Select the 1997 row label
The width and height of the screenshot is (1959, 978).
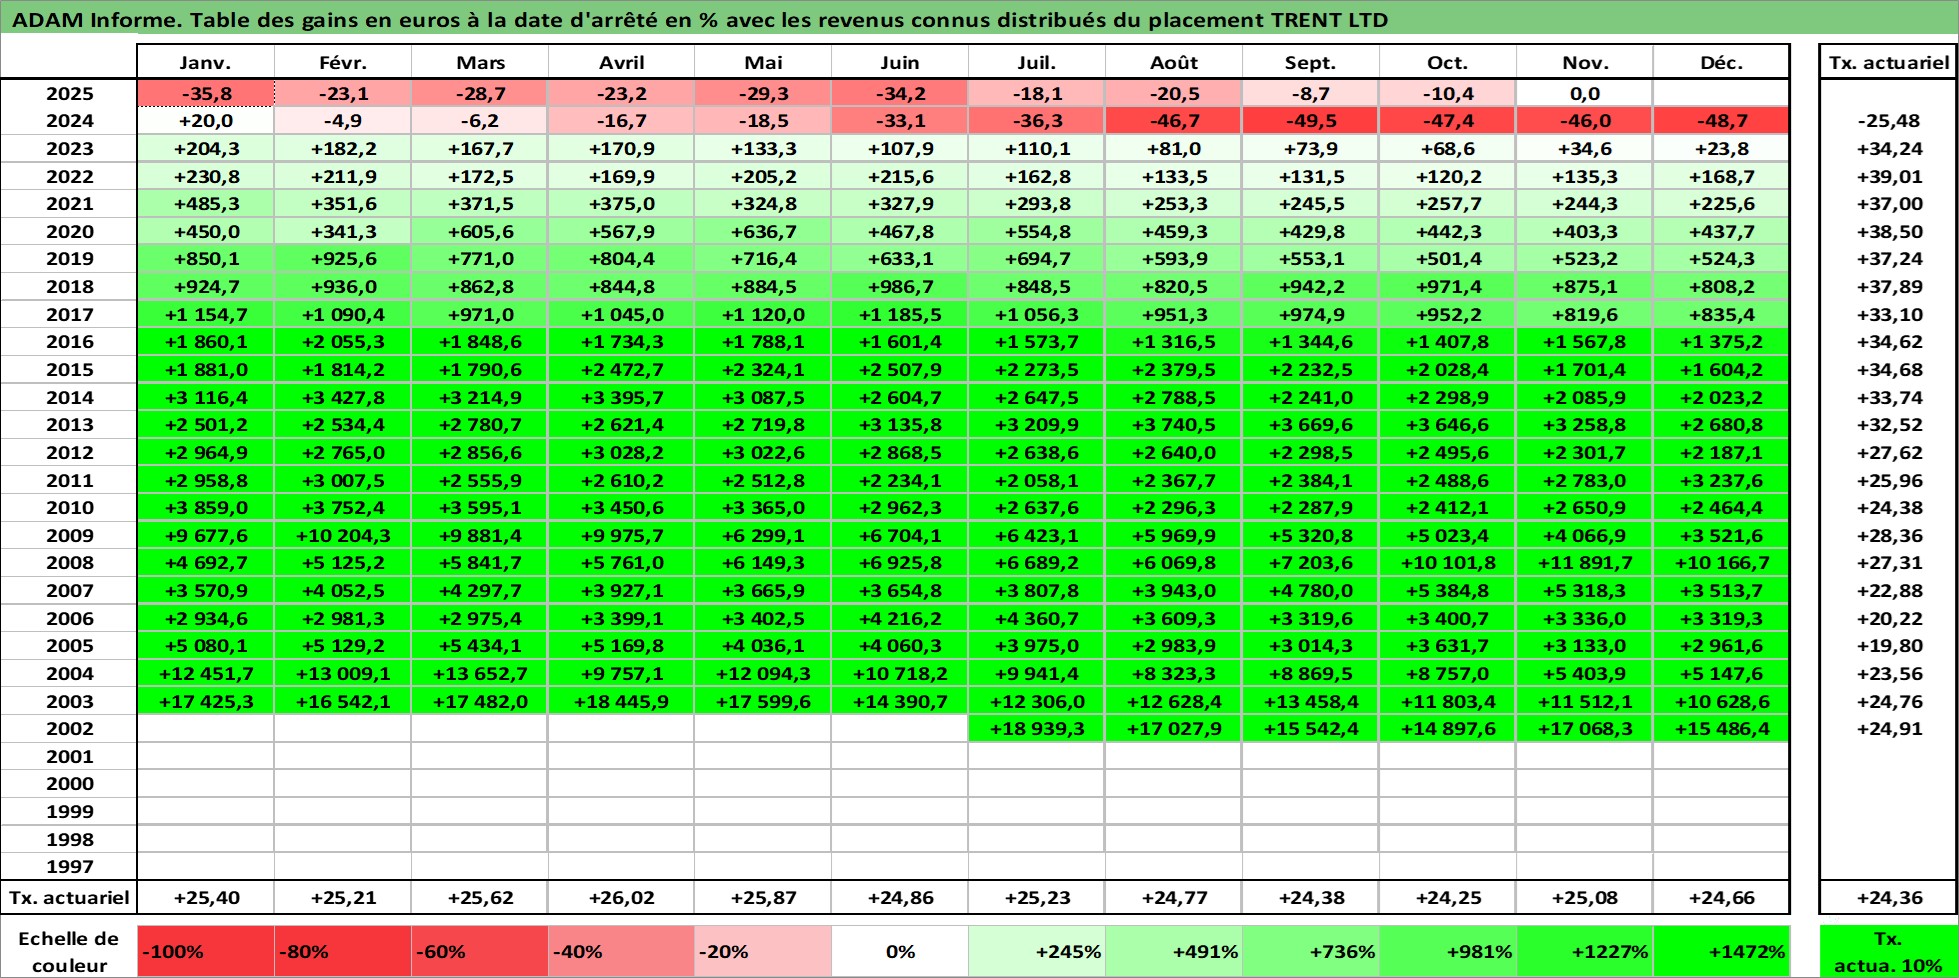pos(69,867)
